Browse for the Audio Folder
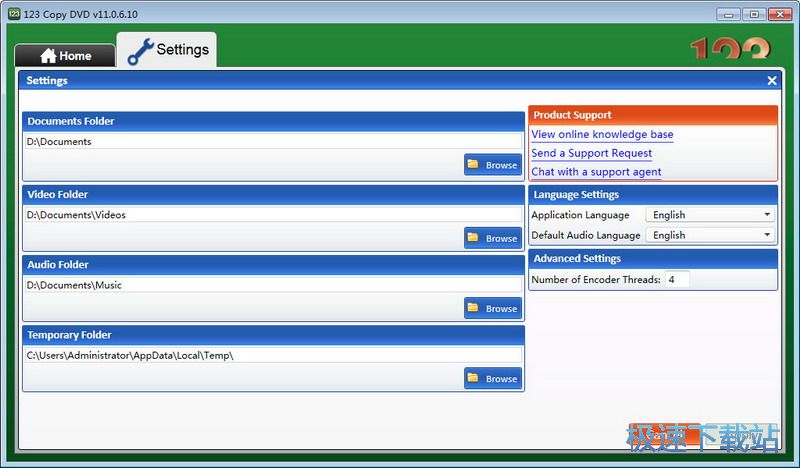800x468 pixels. tap(493, 308)
